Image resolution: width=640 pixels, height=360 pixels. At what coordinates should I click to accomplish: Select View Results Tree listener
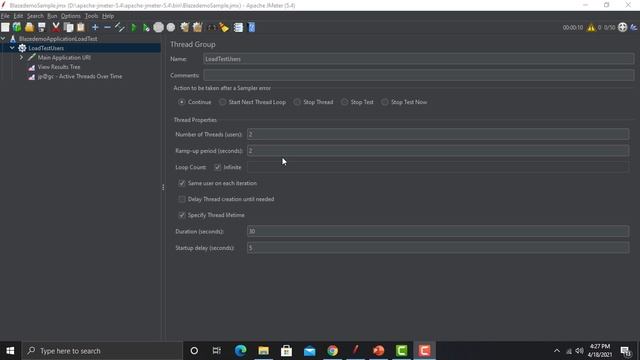tap(59, 67)
